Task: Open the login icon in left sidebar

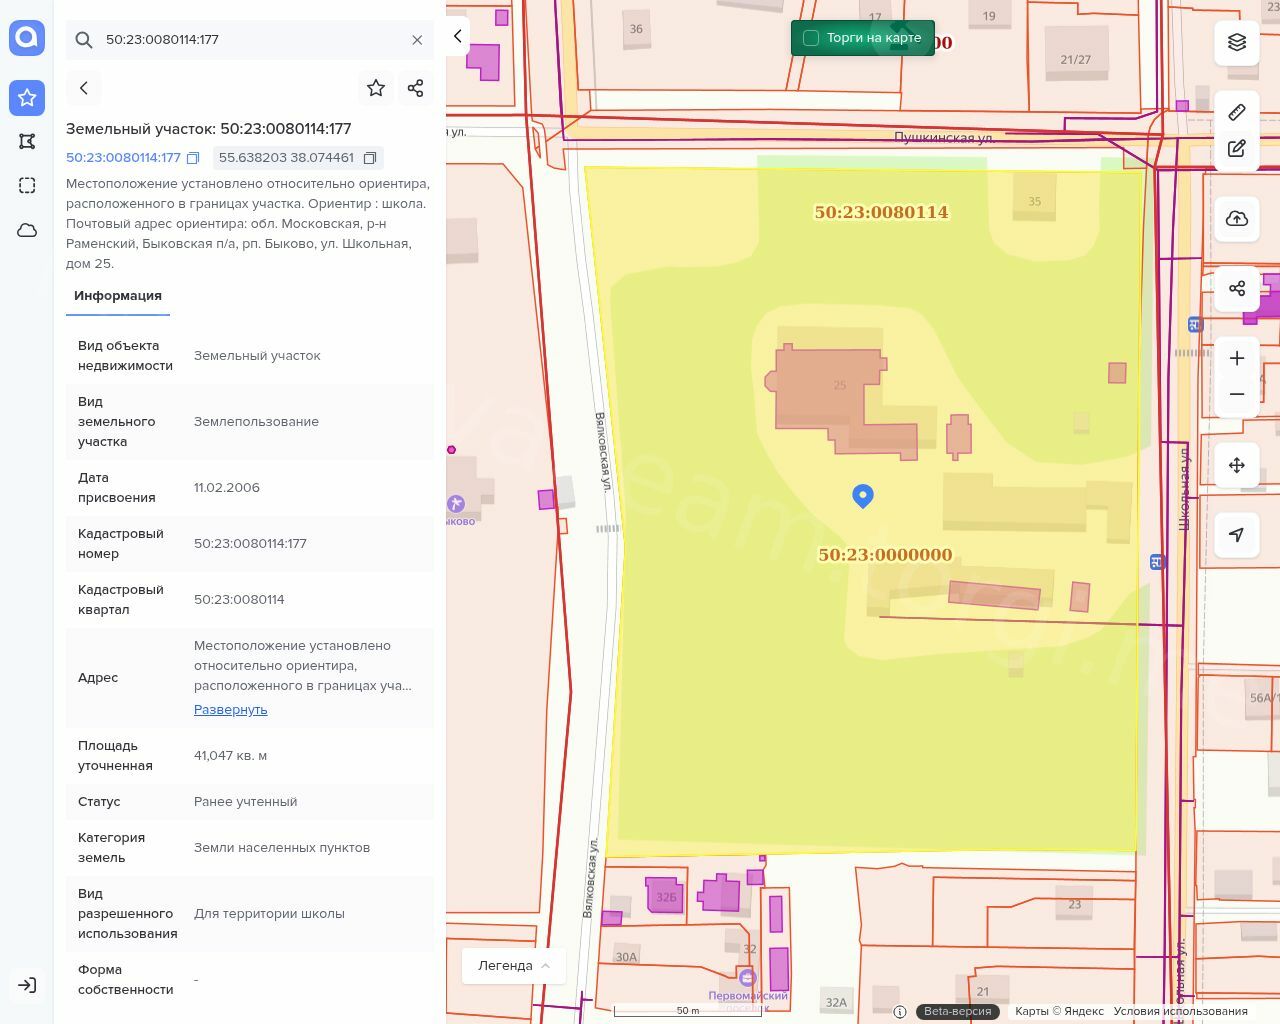Action: click(27, 985)
